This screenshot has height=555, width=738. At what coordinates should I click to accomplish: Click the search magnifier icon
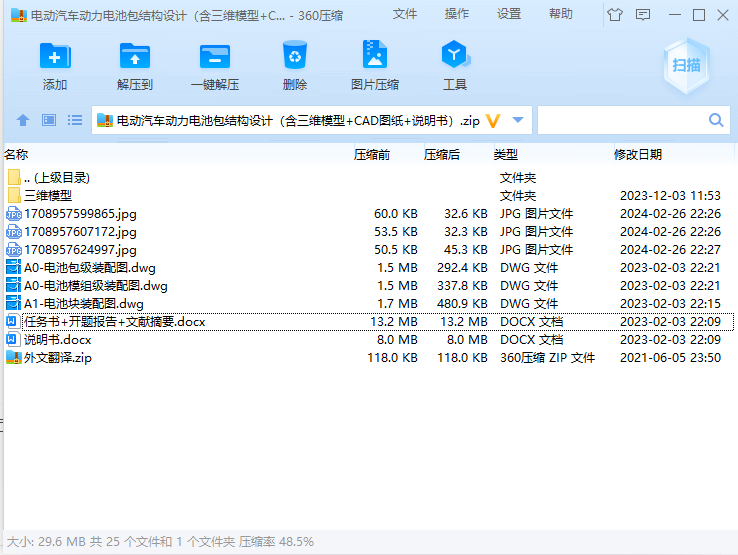click(716, 121)
